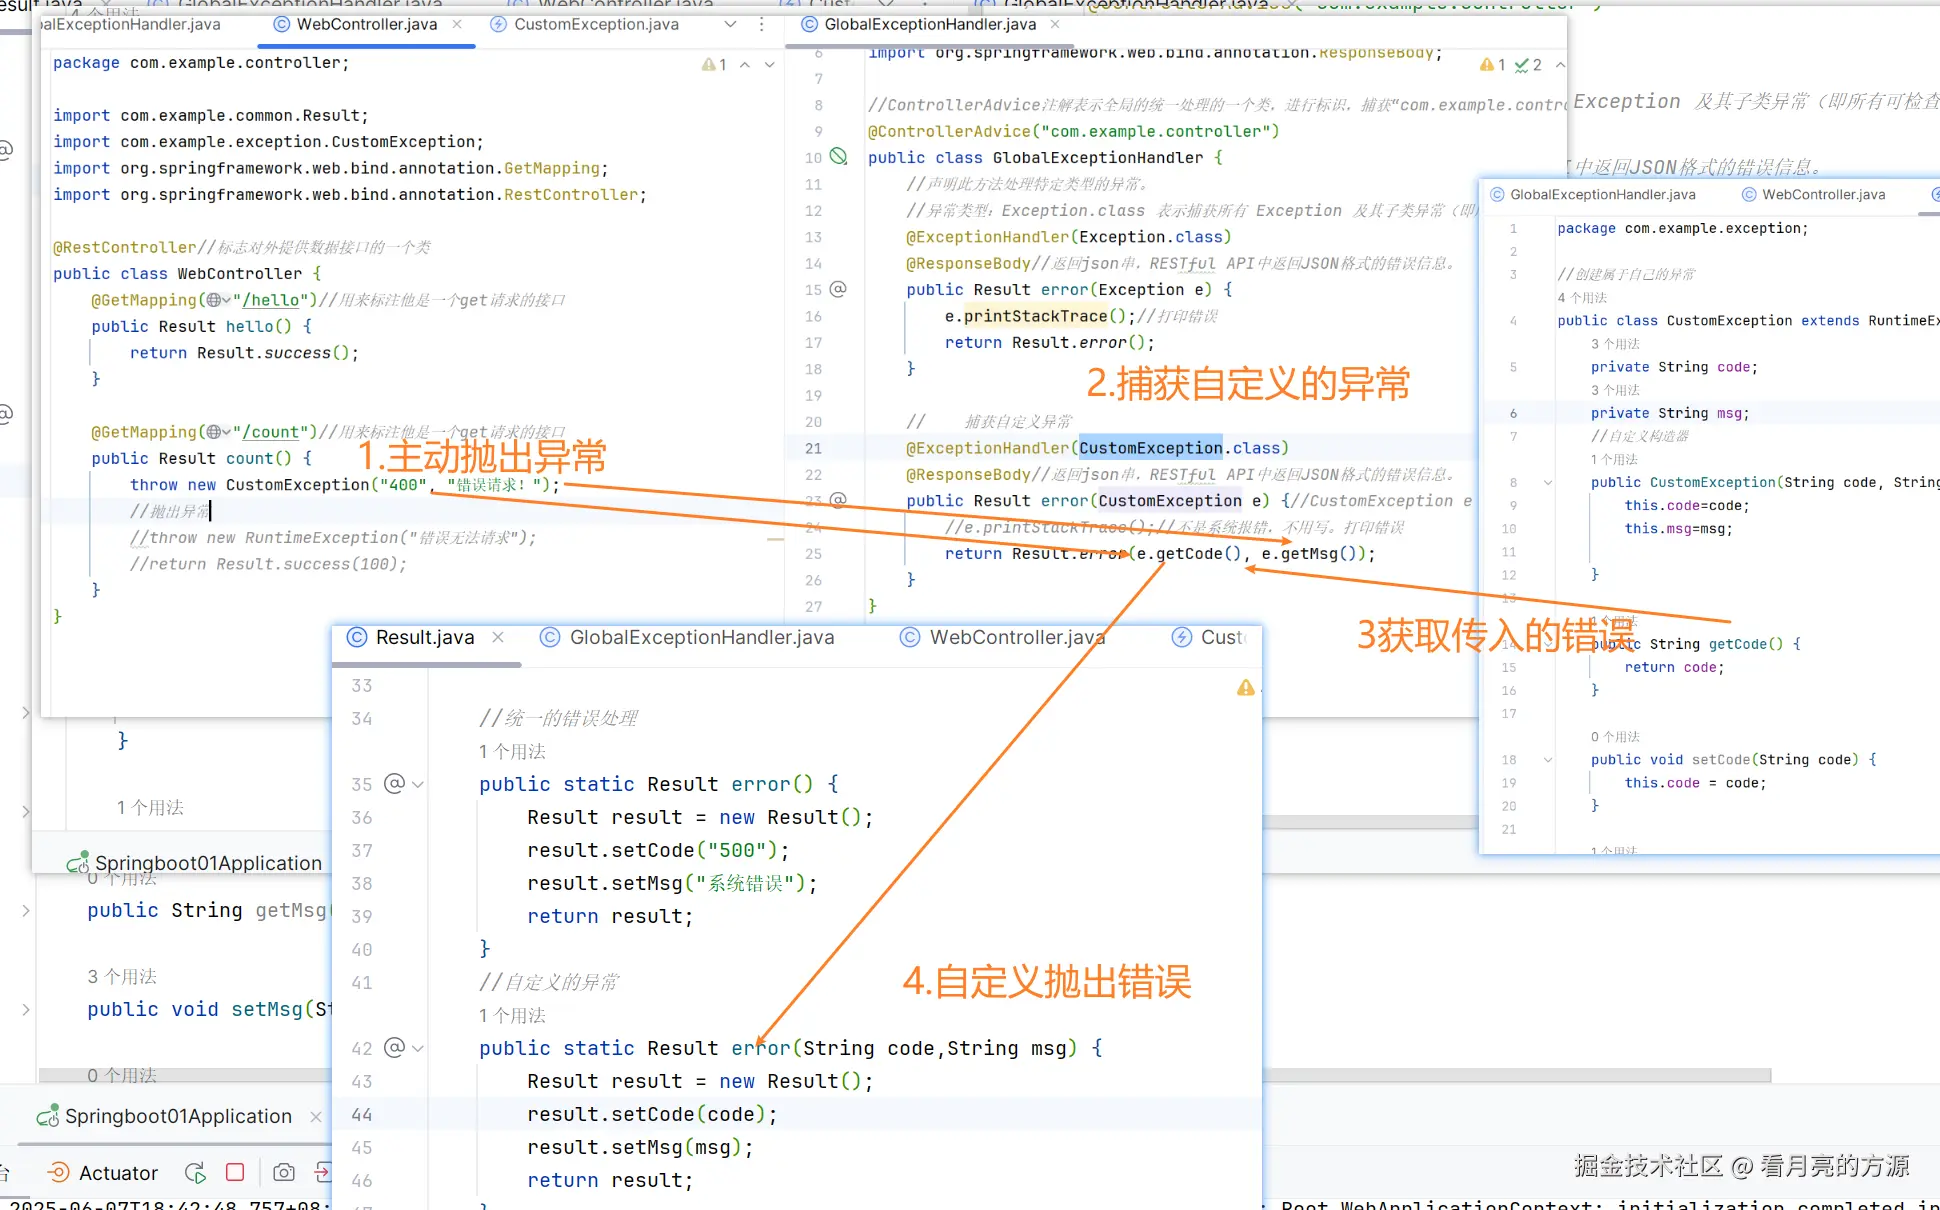Image resolution: width=1940 pixels, height=1210 pixels.
Task: Click globe icon beside /hello mapping
Action: click(214, 300)
